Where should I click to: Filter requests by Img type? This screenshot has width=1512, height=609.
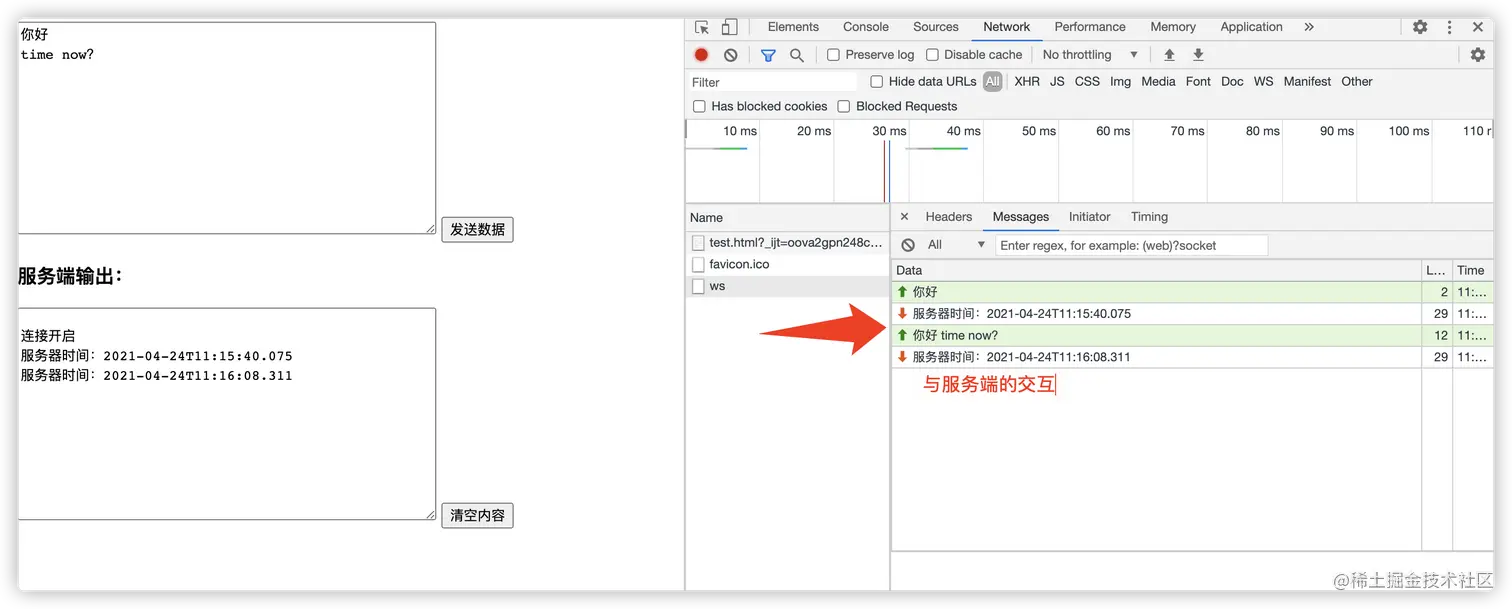coord(1120,82)
